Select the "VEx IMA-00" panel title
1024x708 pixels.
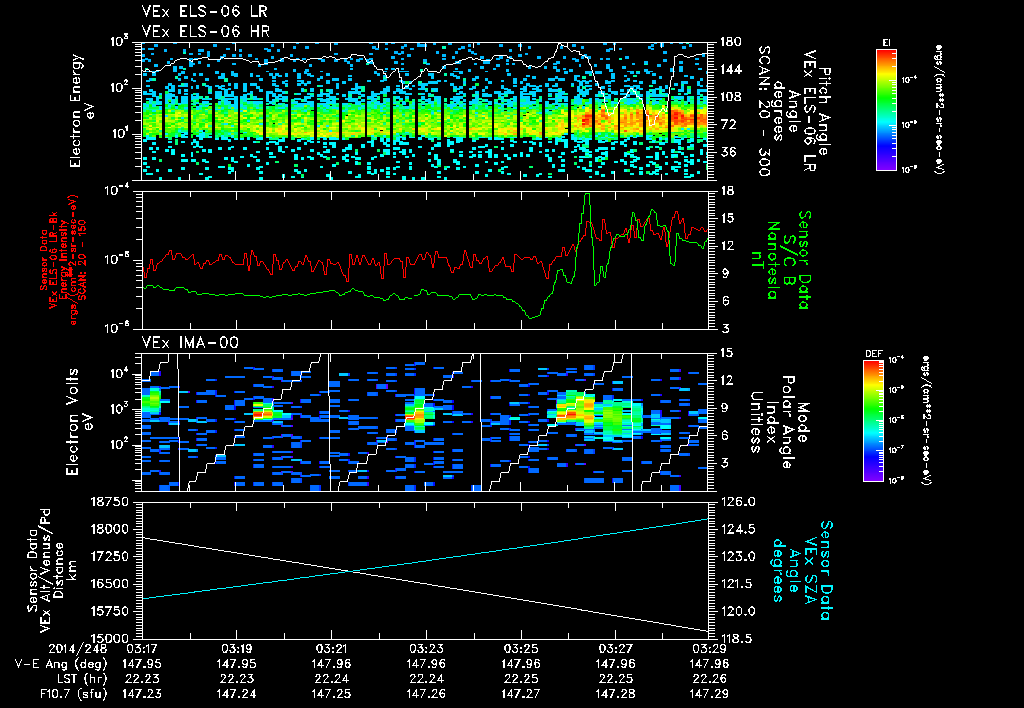[190, 342]
